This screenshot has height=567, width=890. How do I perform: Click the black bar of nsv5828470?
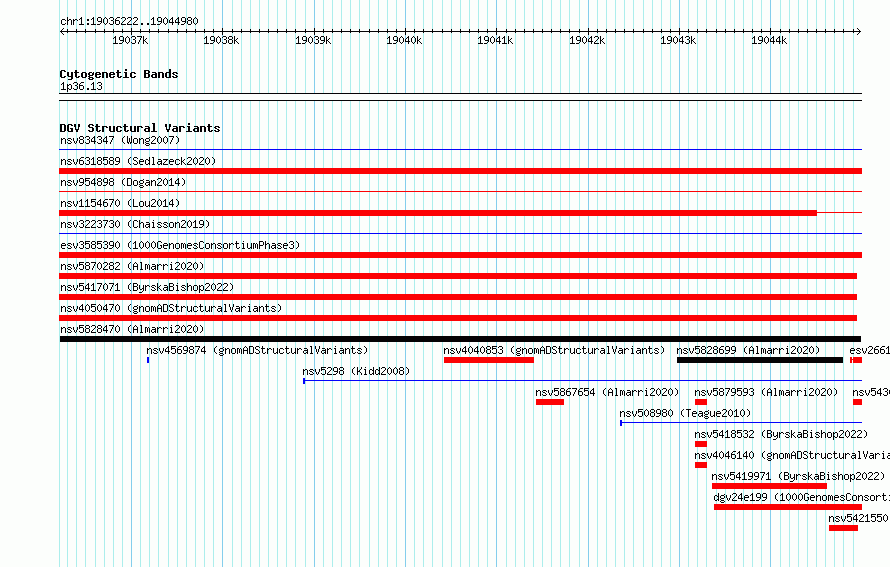tap(460, 339)
